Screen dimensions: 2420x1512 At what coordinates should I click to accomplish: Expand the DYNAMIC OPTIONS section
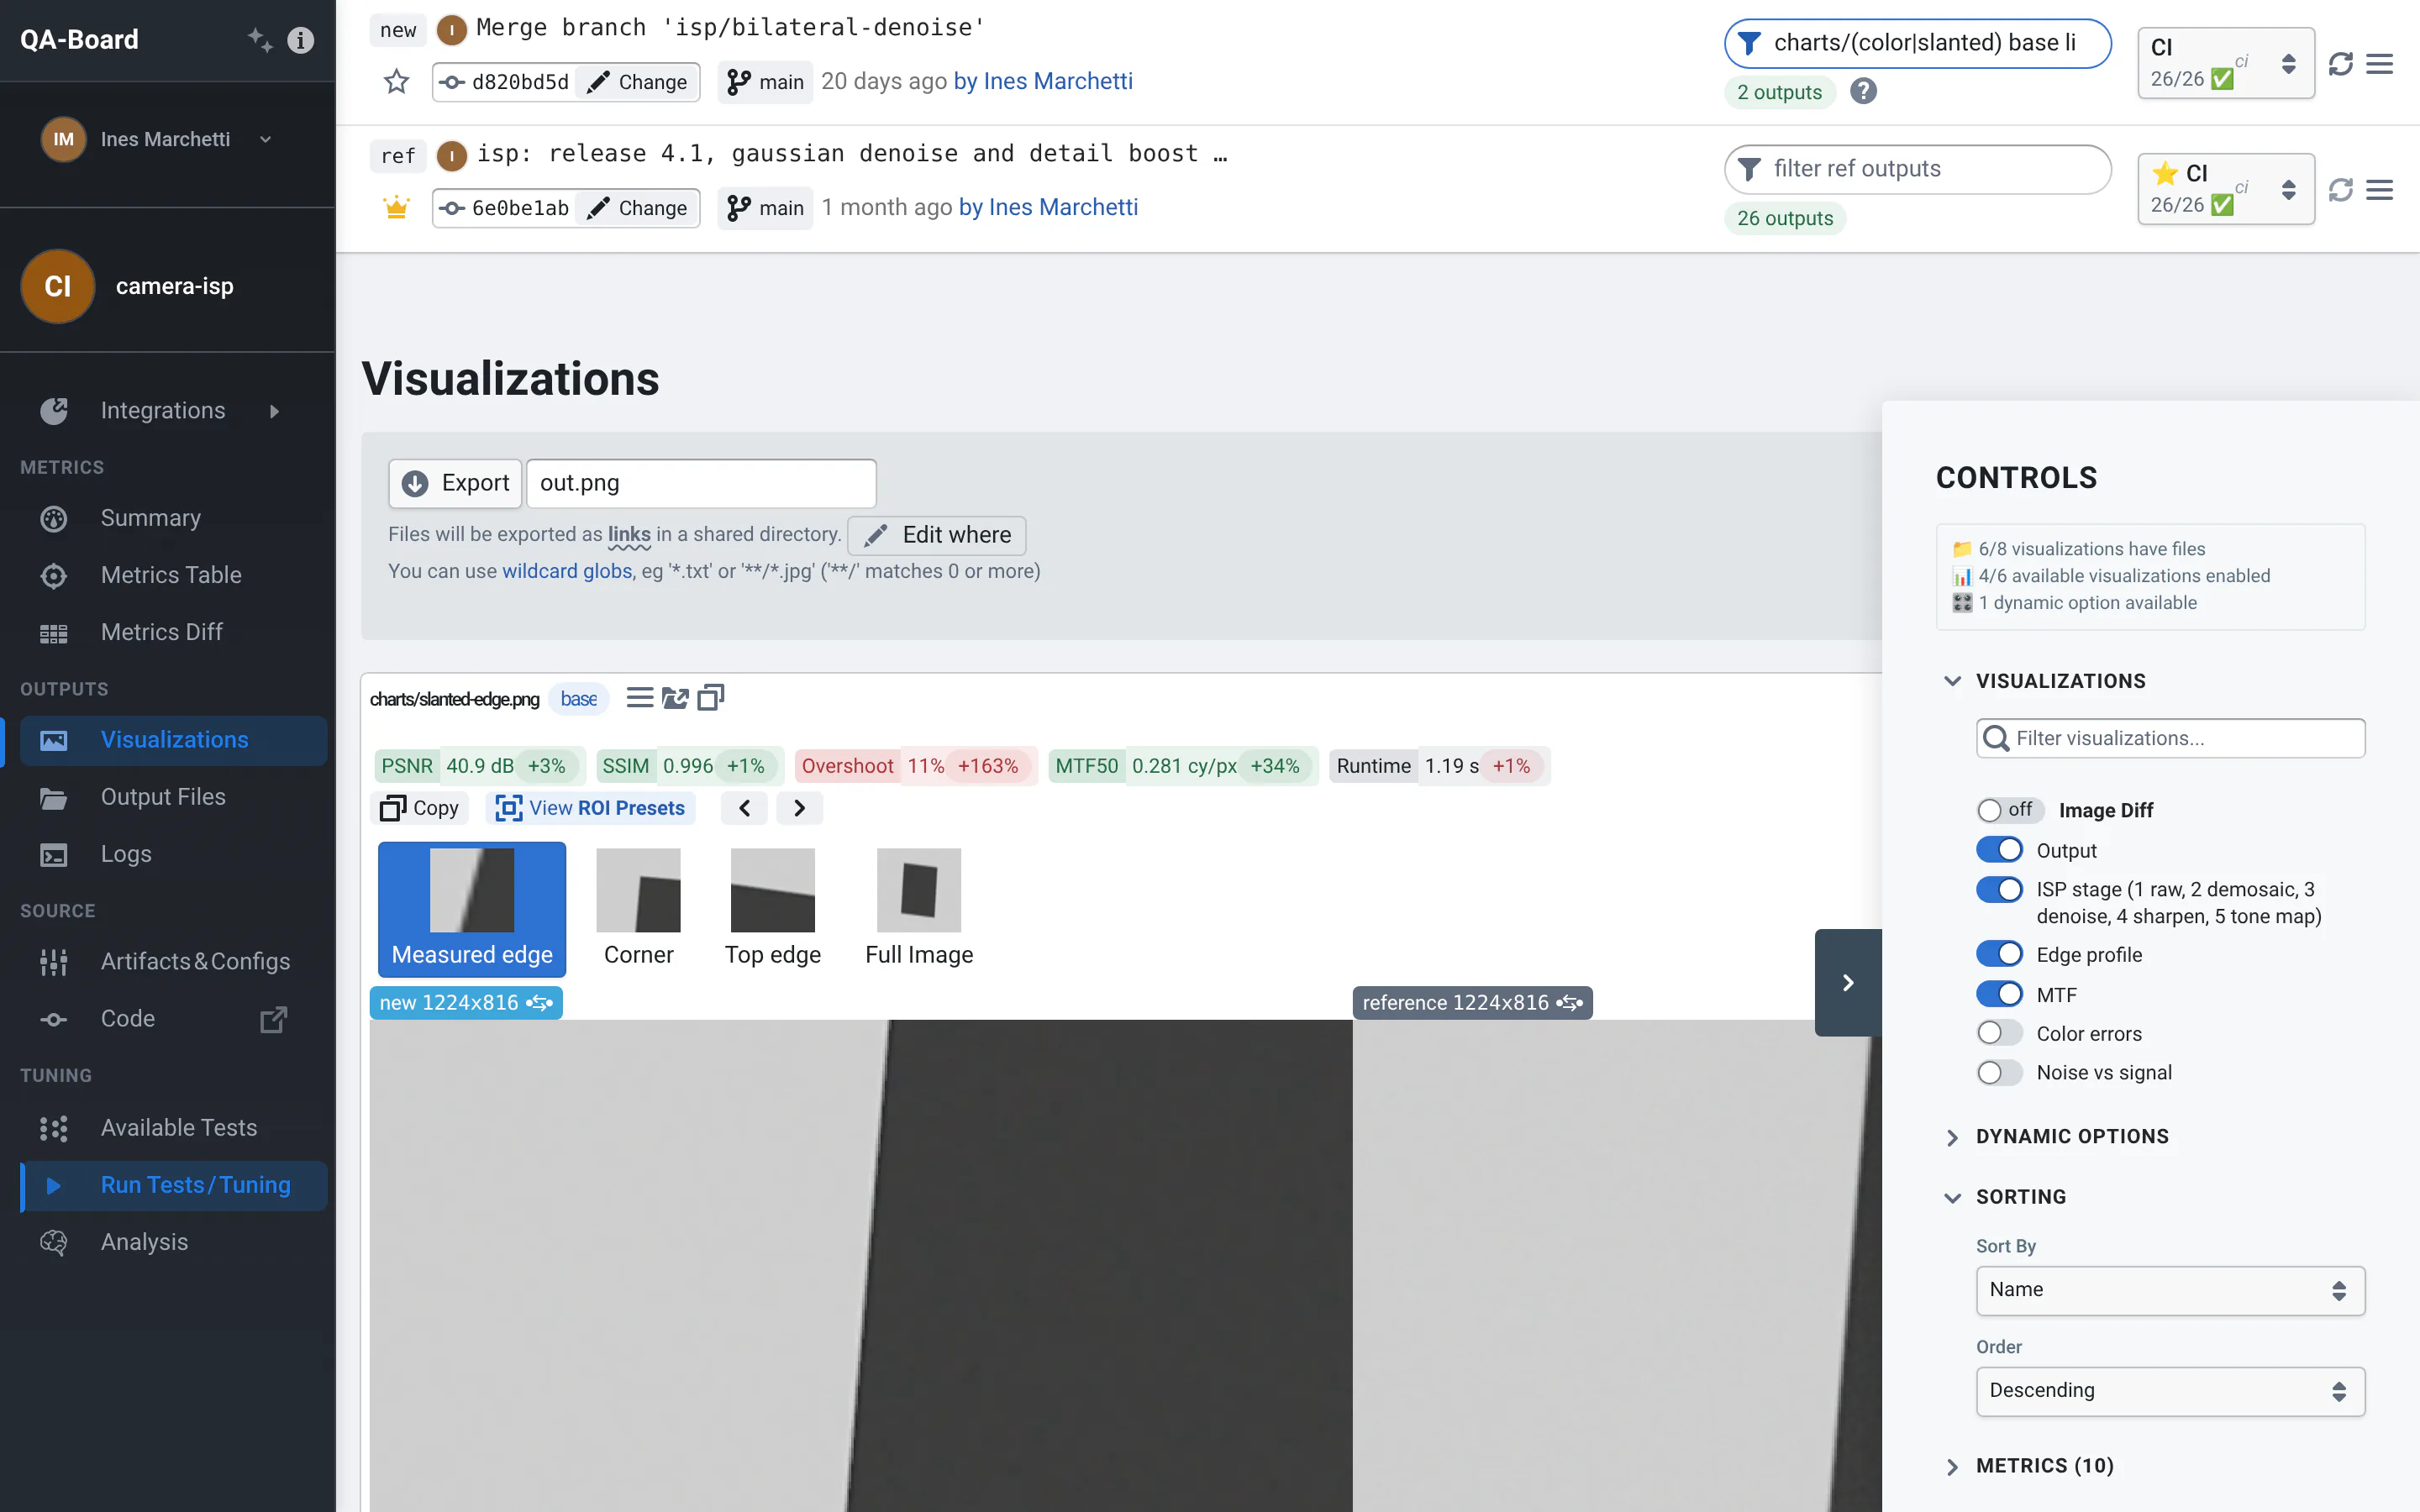pos(1952,1137)
